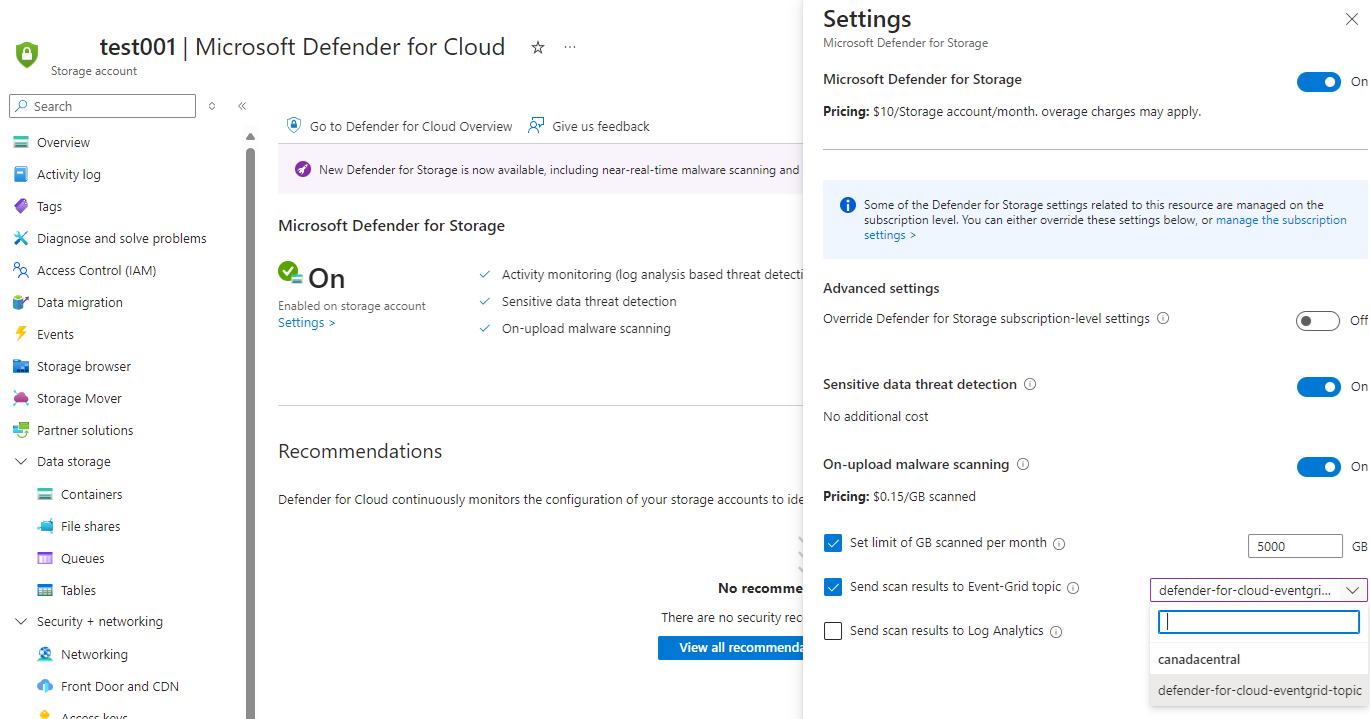Image resolution: width=1370 pixels, height=719 pixels.
Task: Click the Storage browser icon
Action: 21,366
